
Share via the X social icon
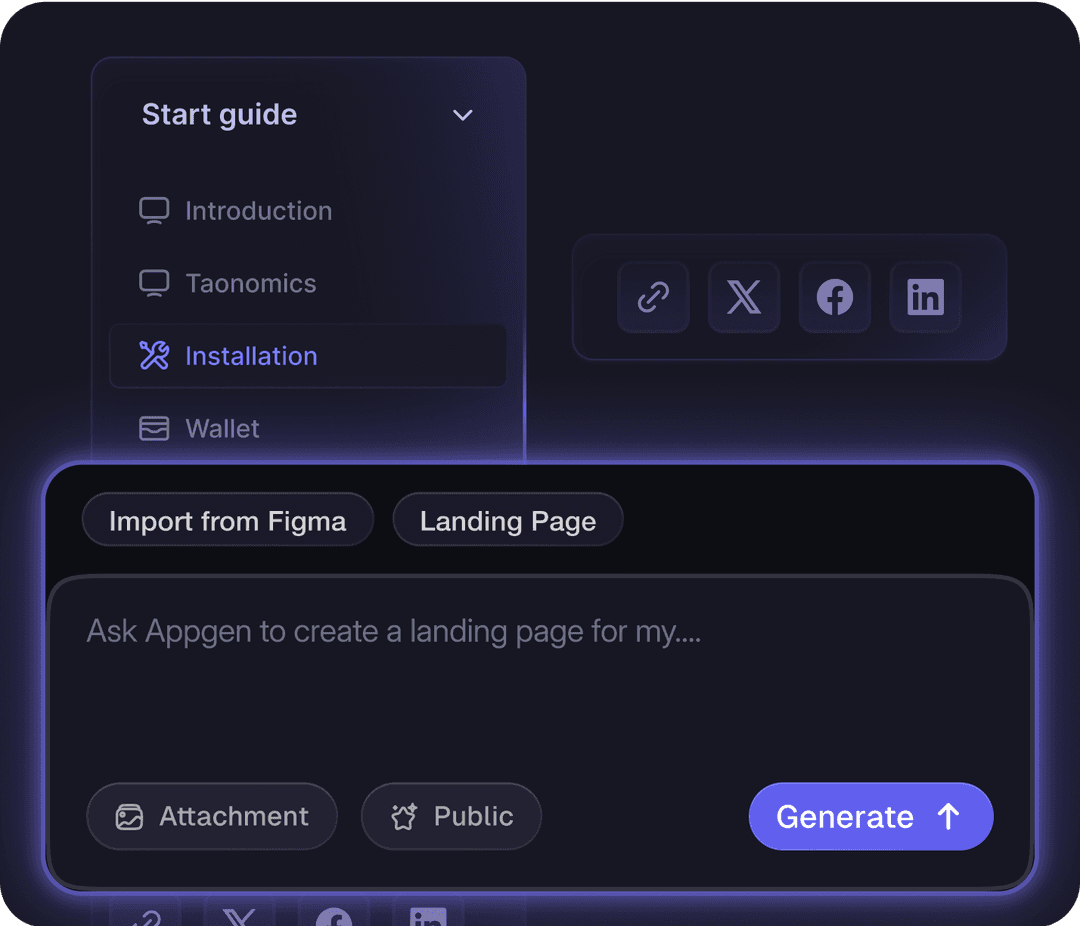tap(744, 297)
